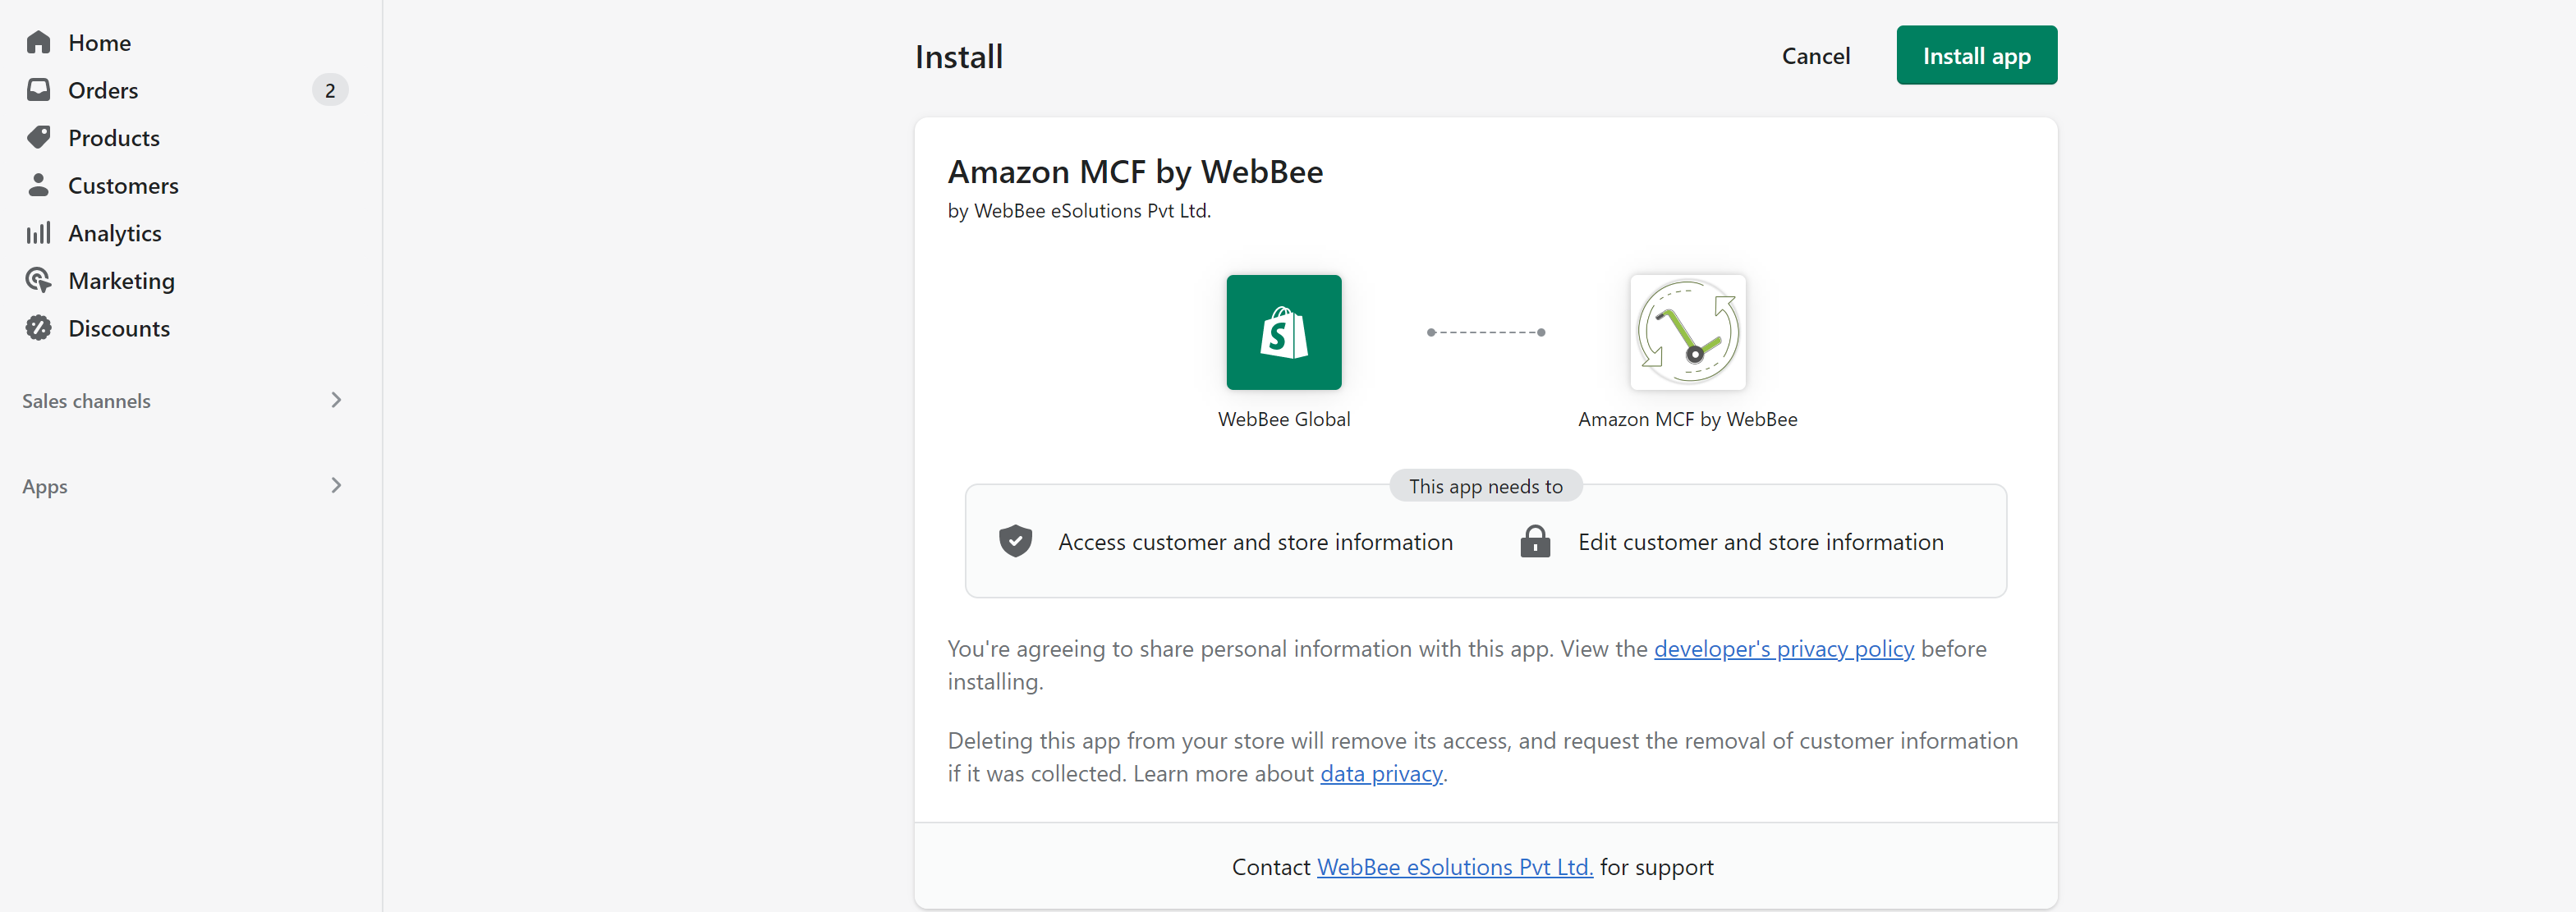Click the Orders inbox icon

pyautogui.click(x=39, y=90)
